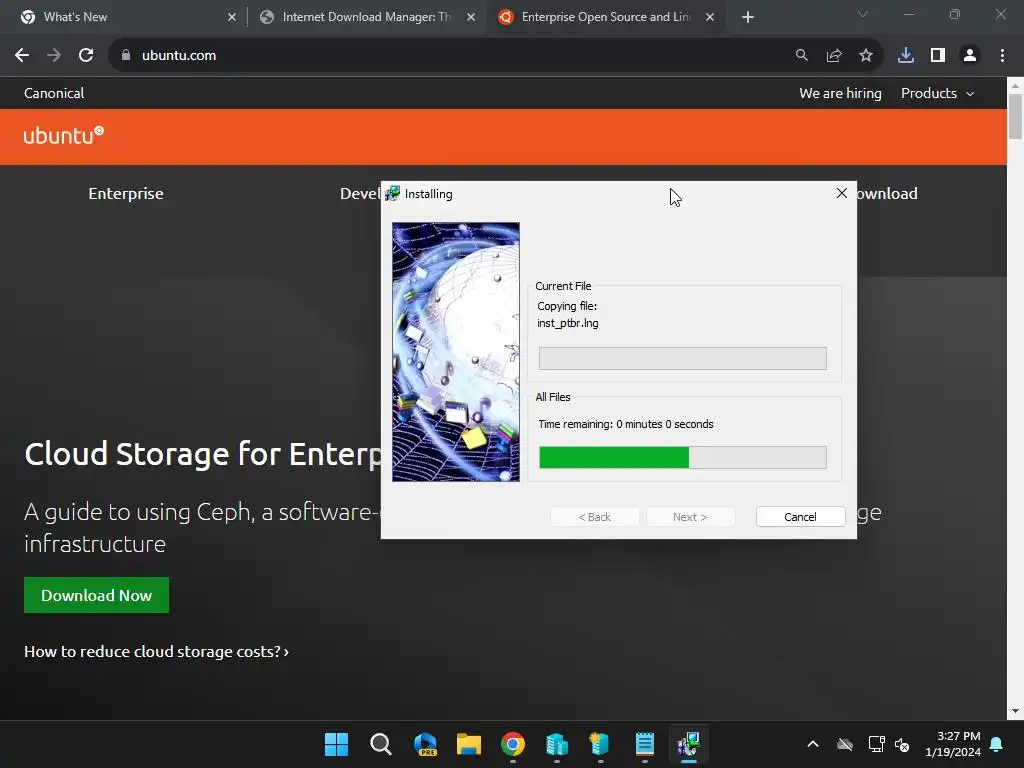This screenshot has width=1024, height=768.
Task: Open We are hiring link
Action: tap(840, 93)
